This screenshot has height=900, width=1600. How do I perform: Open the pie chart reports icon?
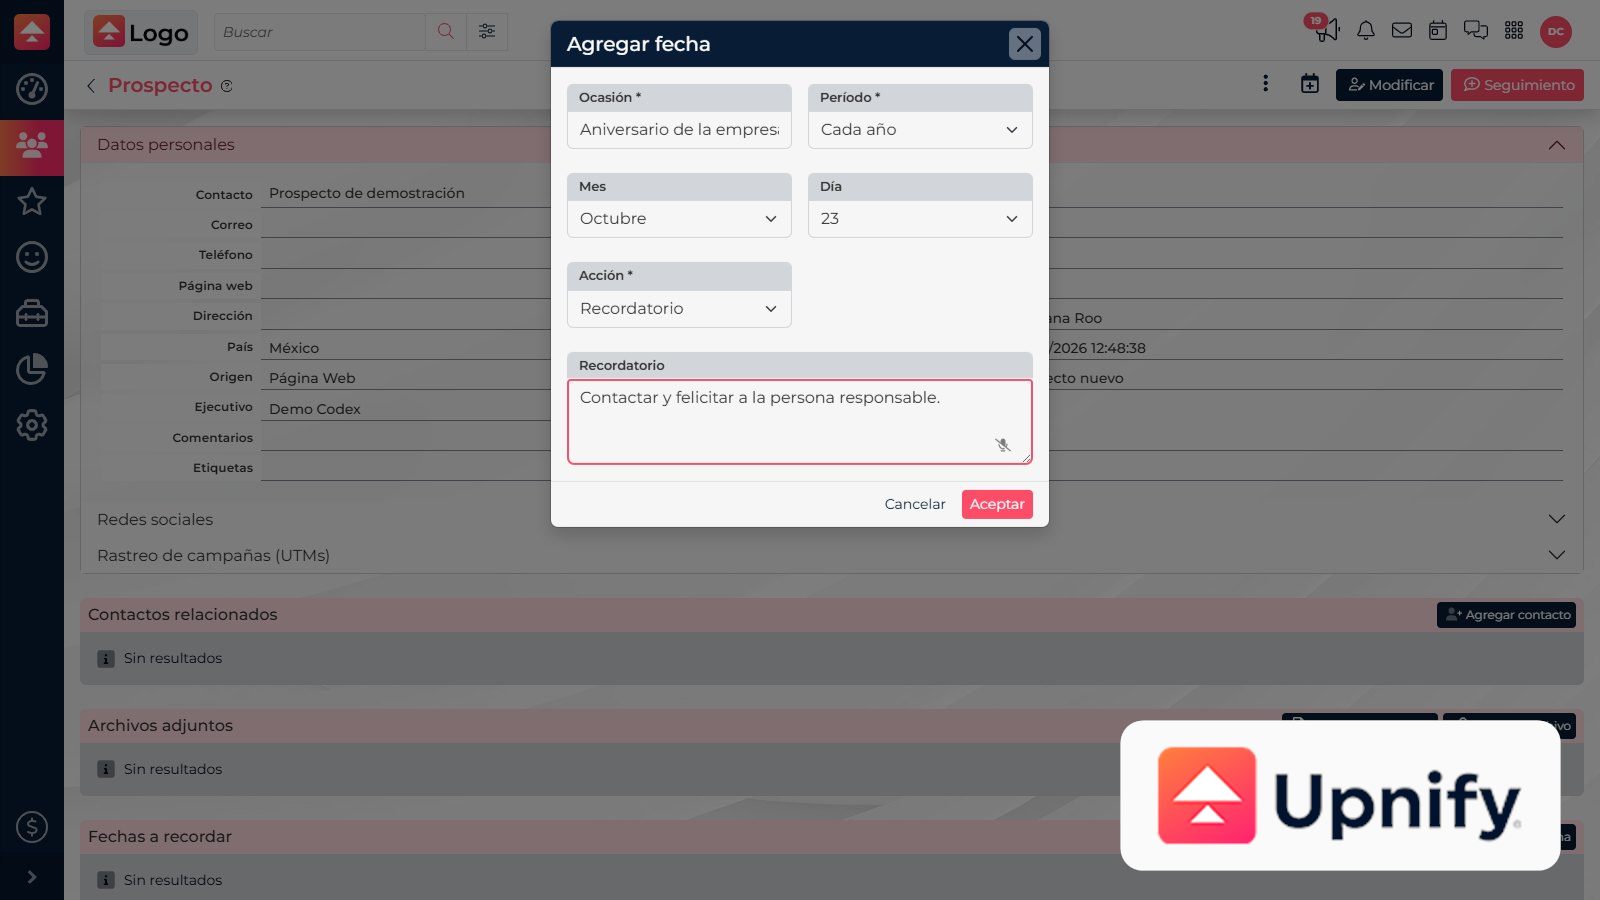point(32,369)
